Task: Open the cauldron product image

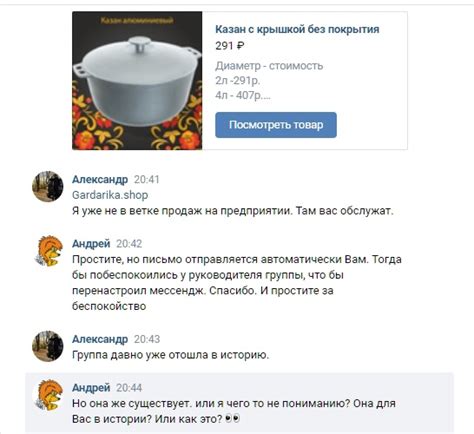Action: point(137,81)
